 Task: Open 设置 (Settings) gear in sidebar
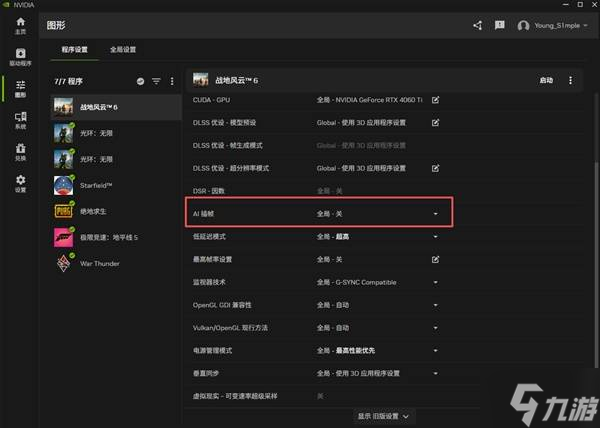(x=20, y=185)
